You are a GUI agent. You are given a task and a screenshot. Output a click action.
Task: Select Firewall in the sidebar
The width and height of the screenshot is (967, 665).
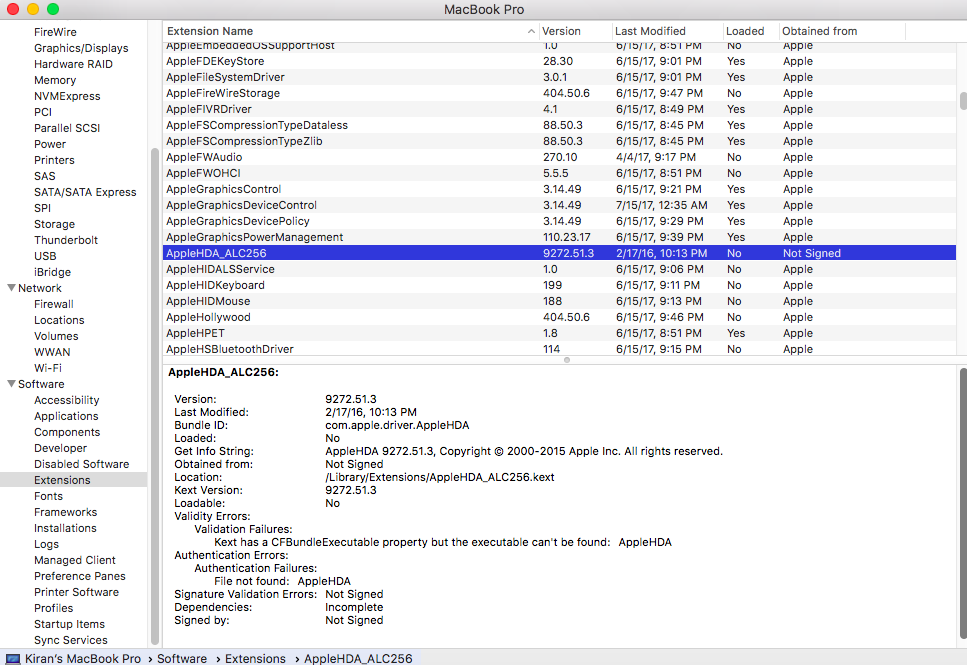[x=53, y=304]
